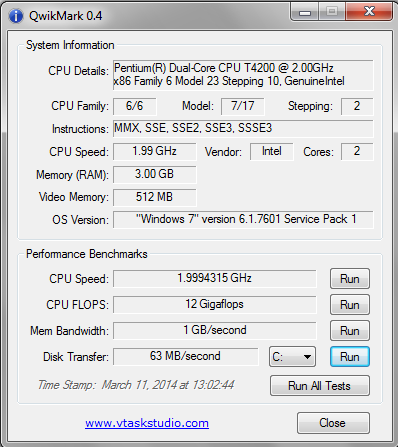Click the Memory (RAM) 3.00 GB field

[155, 174]
